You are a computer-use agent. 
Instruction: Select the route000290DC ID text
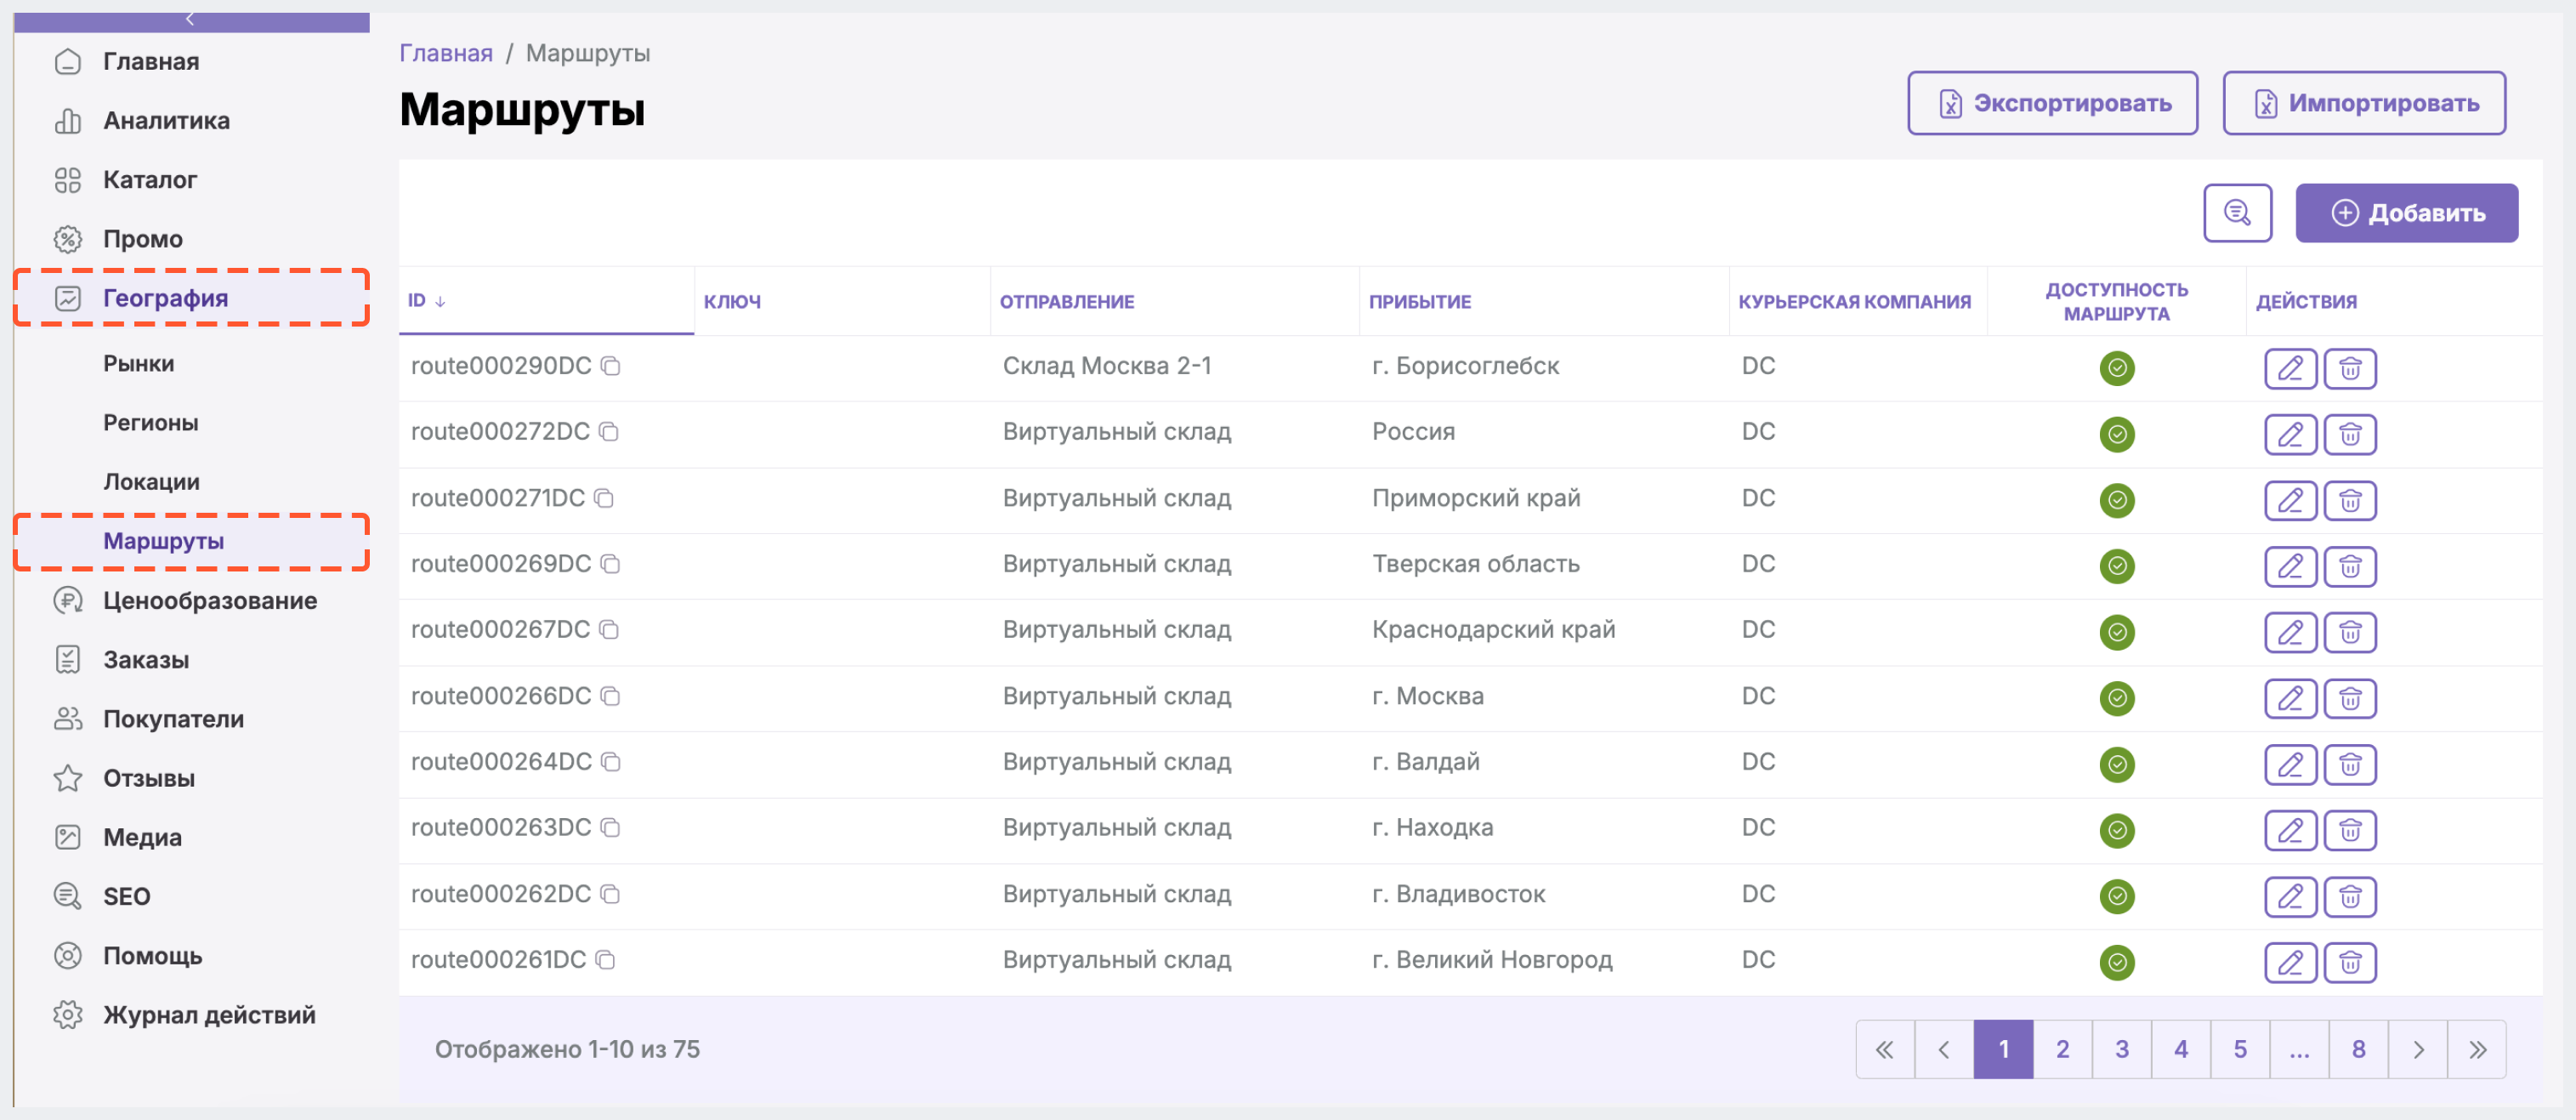[501, 366]
